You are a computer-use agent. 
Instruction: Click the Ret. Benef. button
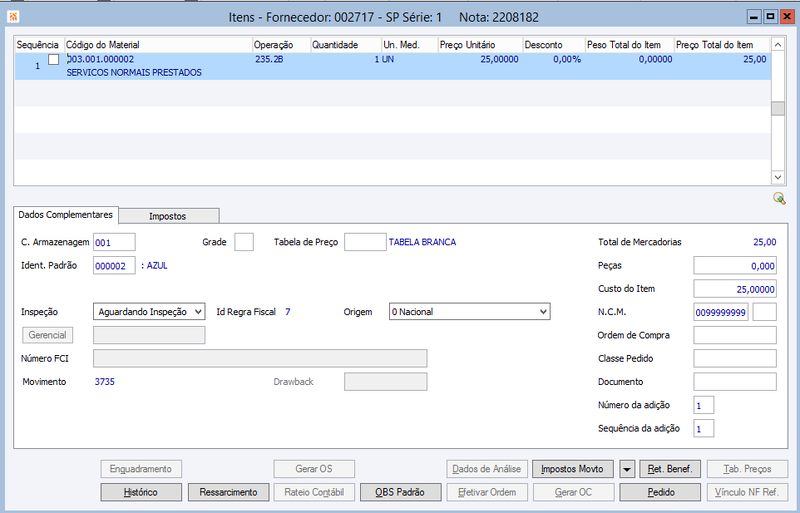click(670, 469)
